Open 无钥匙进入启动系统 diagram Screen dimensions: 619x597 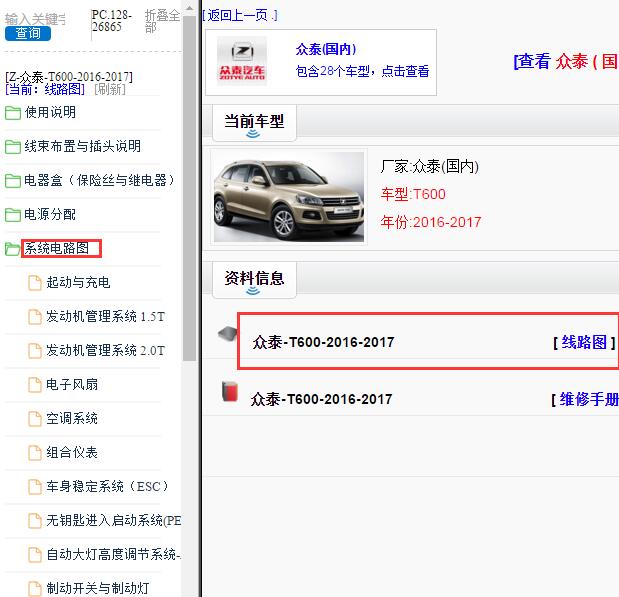point(114,520)
